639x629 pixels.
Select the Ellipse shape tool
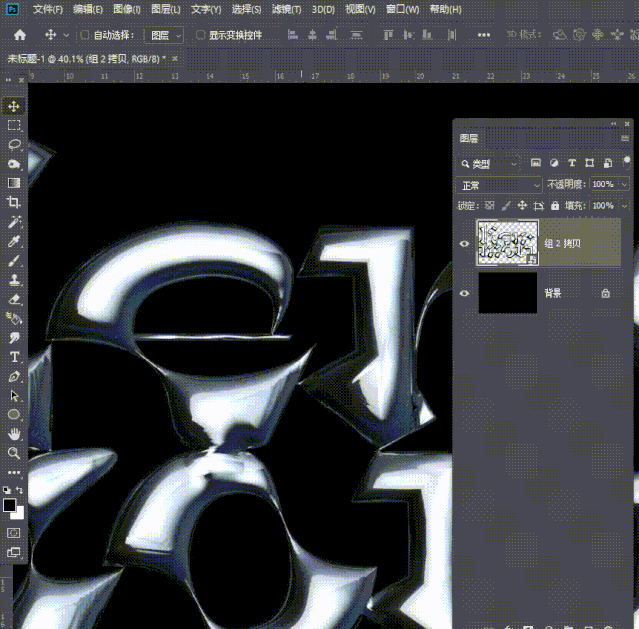click(x=14, y=415)
